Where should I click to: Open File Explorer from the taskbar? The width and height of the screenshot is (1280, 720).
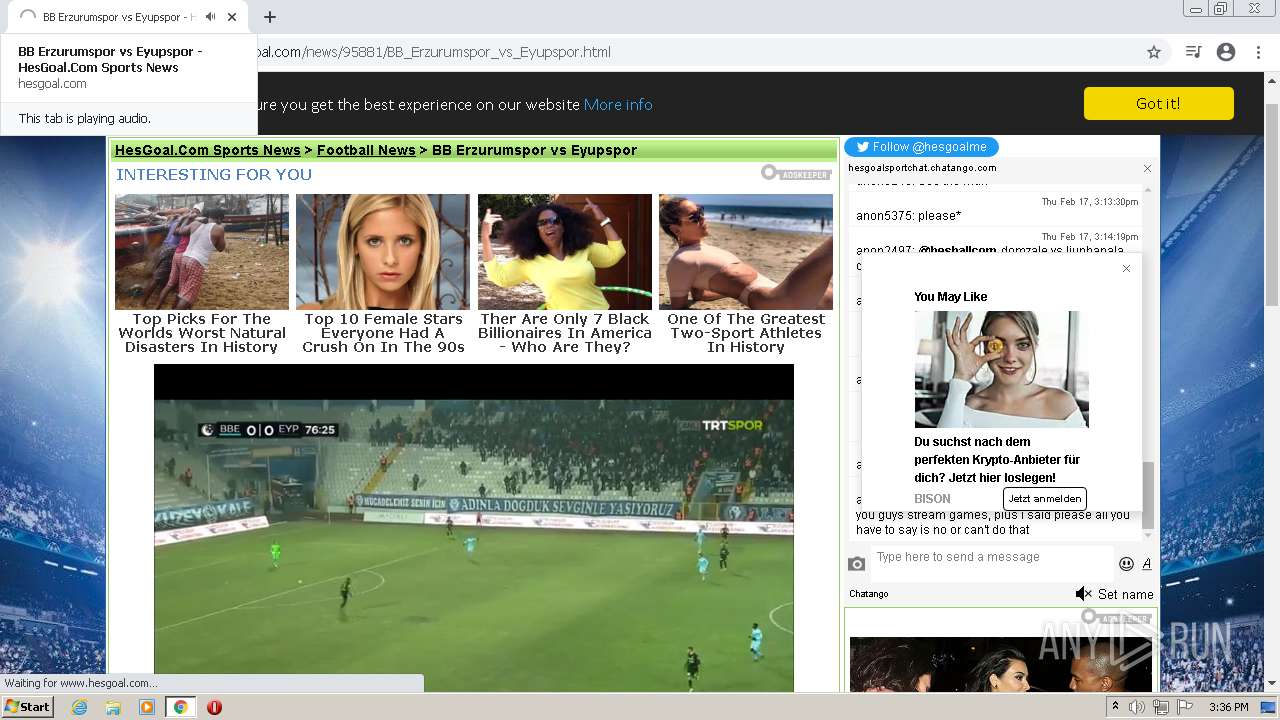[x=113, y=707]
